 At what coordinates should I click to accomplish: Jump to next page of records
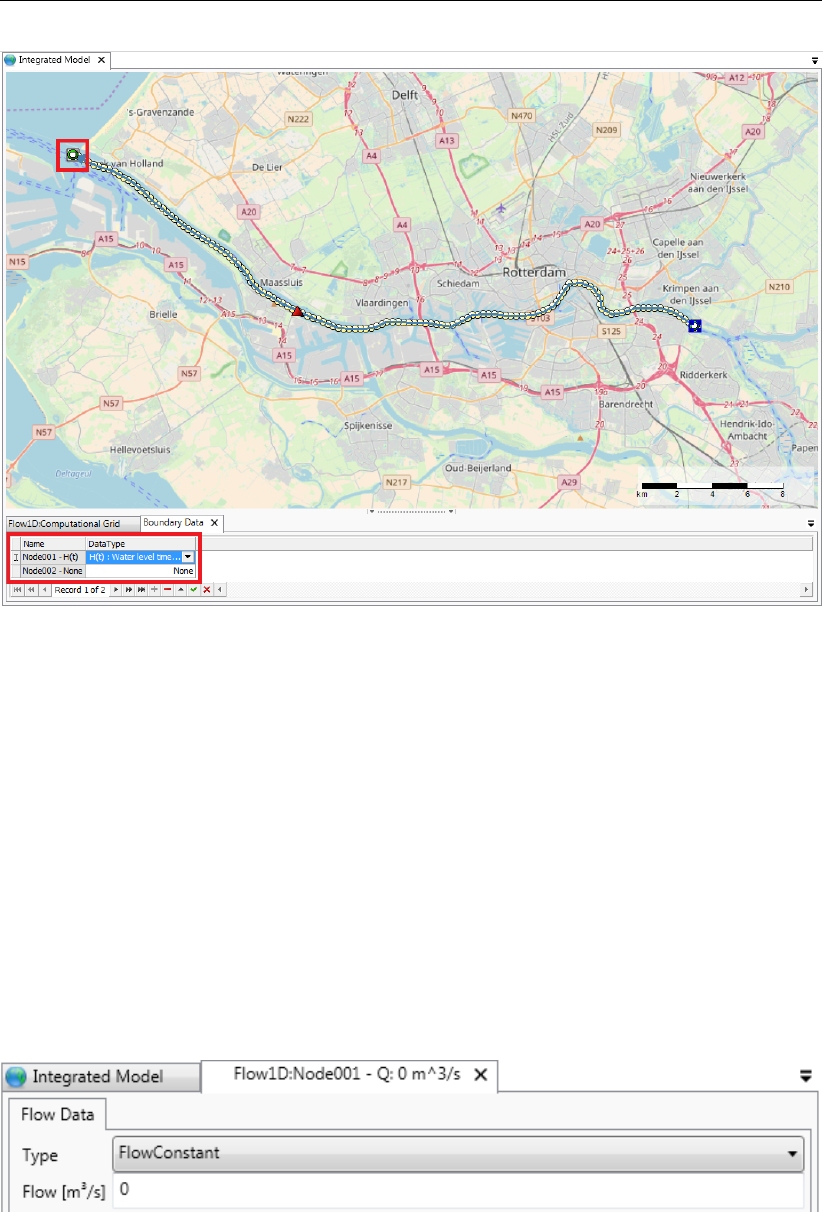(129, 590)
